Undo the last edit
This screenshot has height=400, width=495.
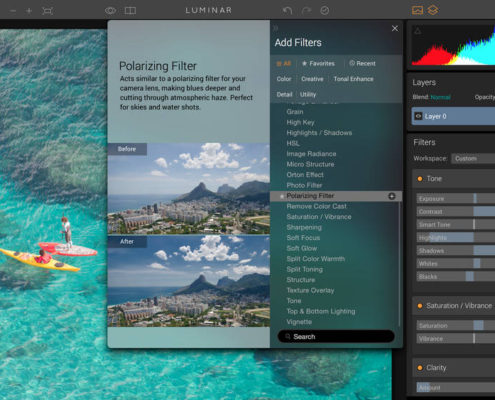coord(287,11)
